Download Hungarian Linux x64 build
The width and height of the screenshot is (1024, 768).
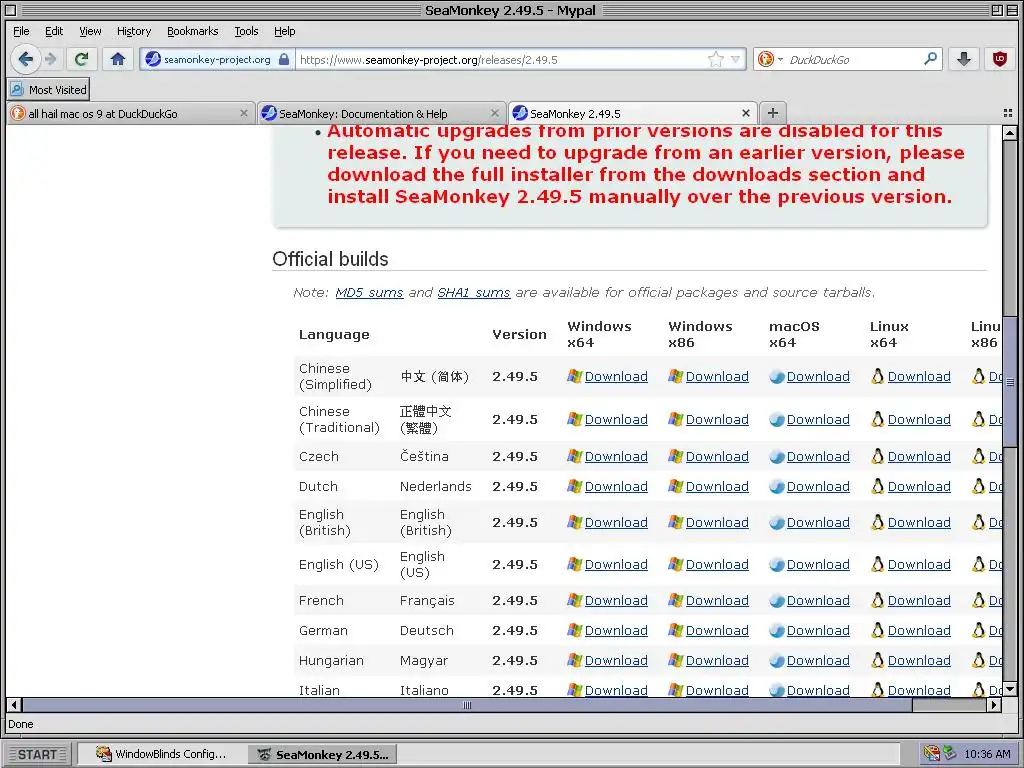pos(919,661)
